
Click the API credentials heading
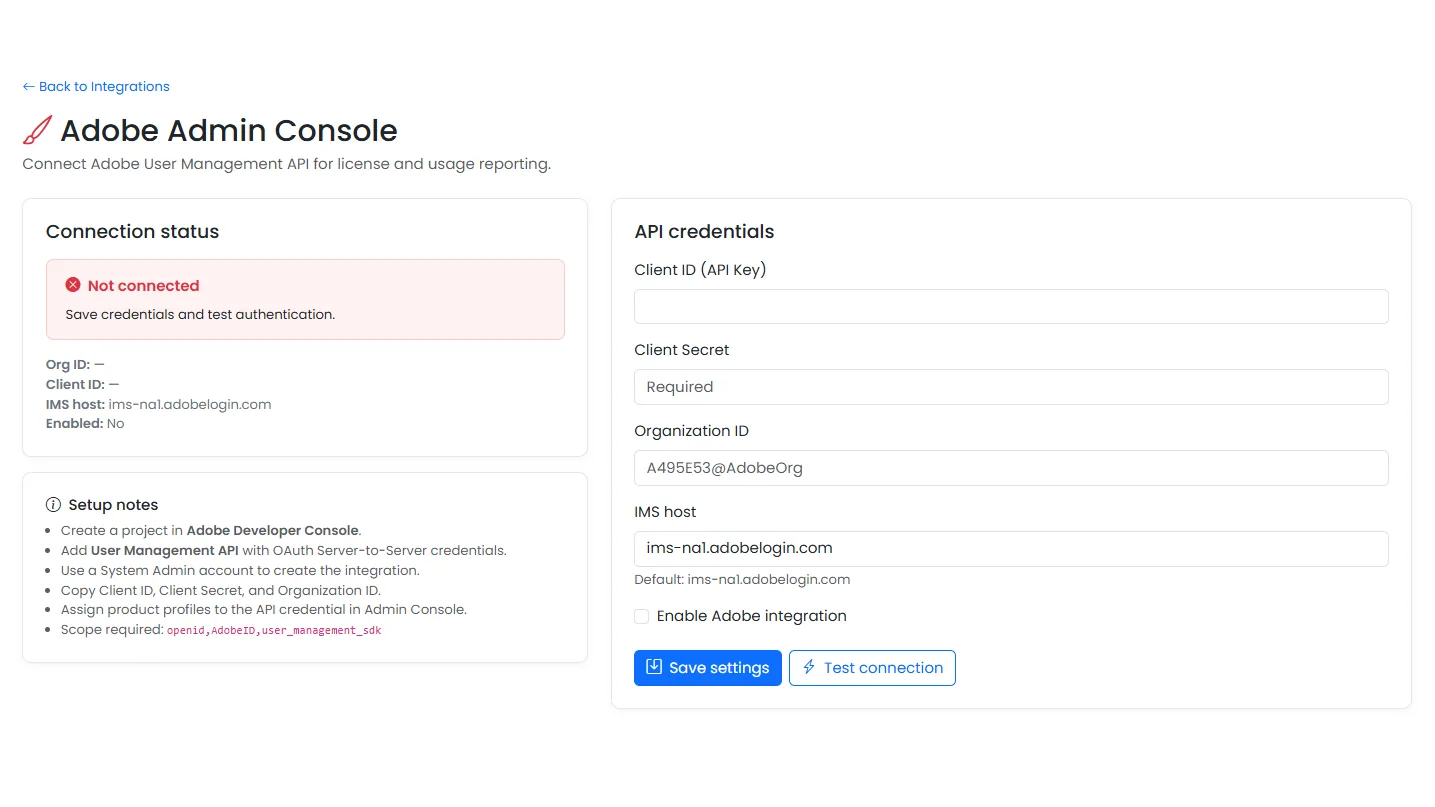704,232
